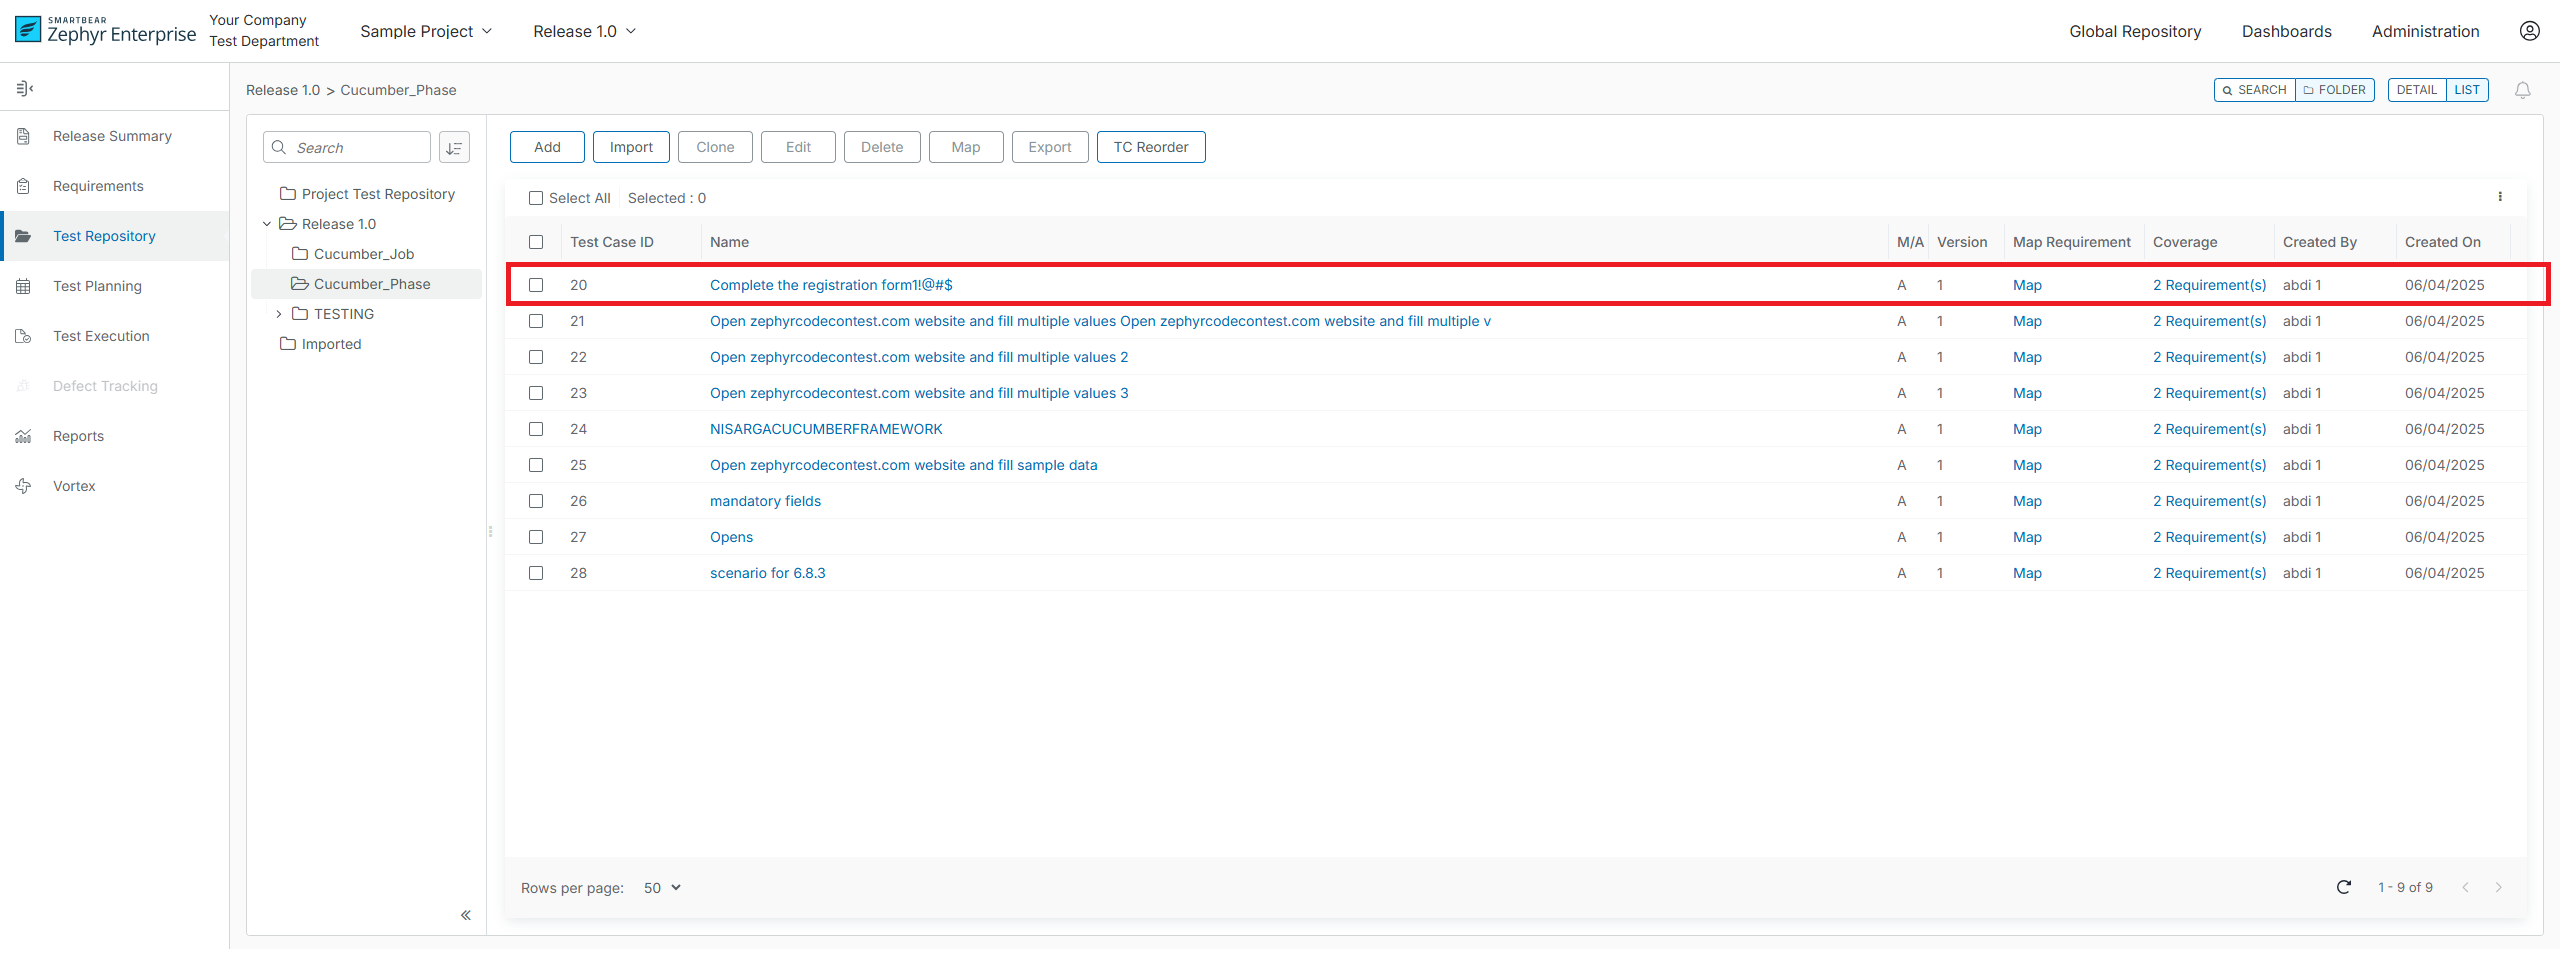Select the checkbox for scenario for 6.8.3
Image resolution: width=2564 pixels, height=957 pixels.
[536, 573]
